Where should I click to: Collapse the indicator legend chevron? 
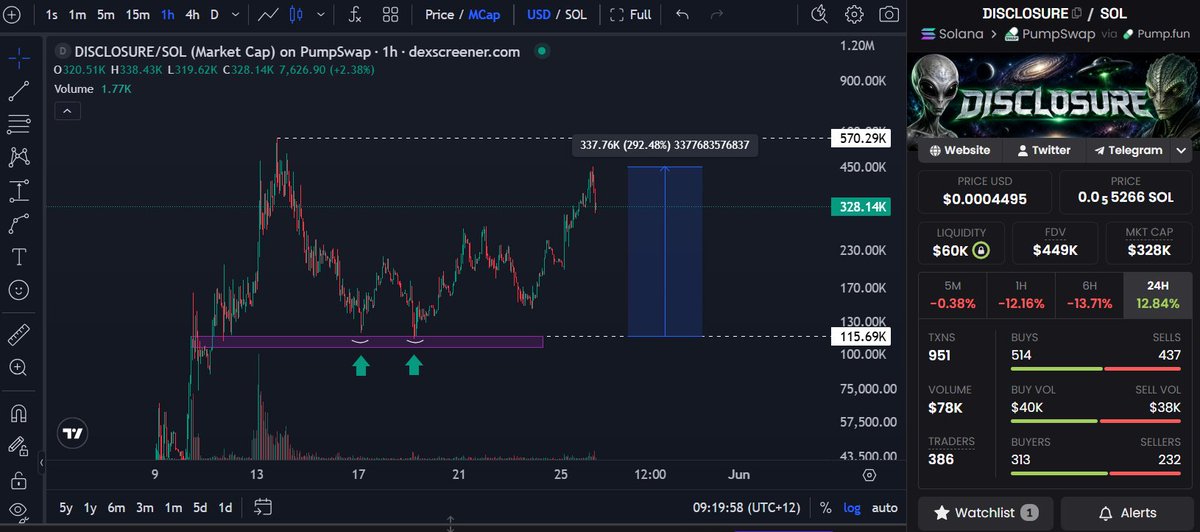coord(68,111)
